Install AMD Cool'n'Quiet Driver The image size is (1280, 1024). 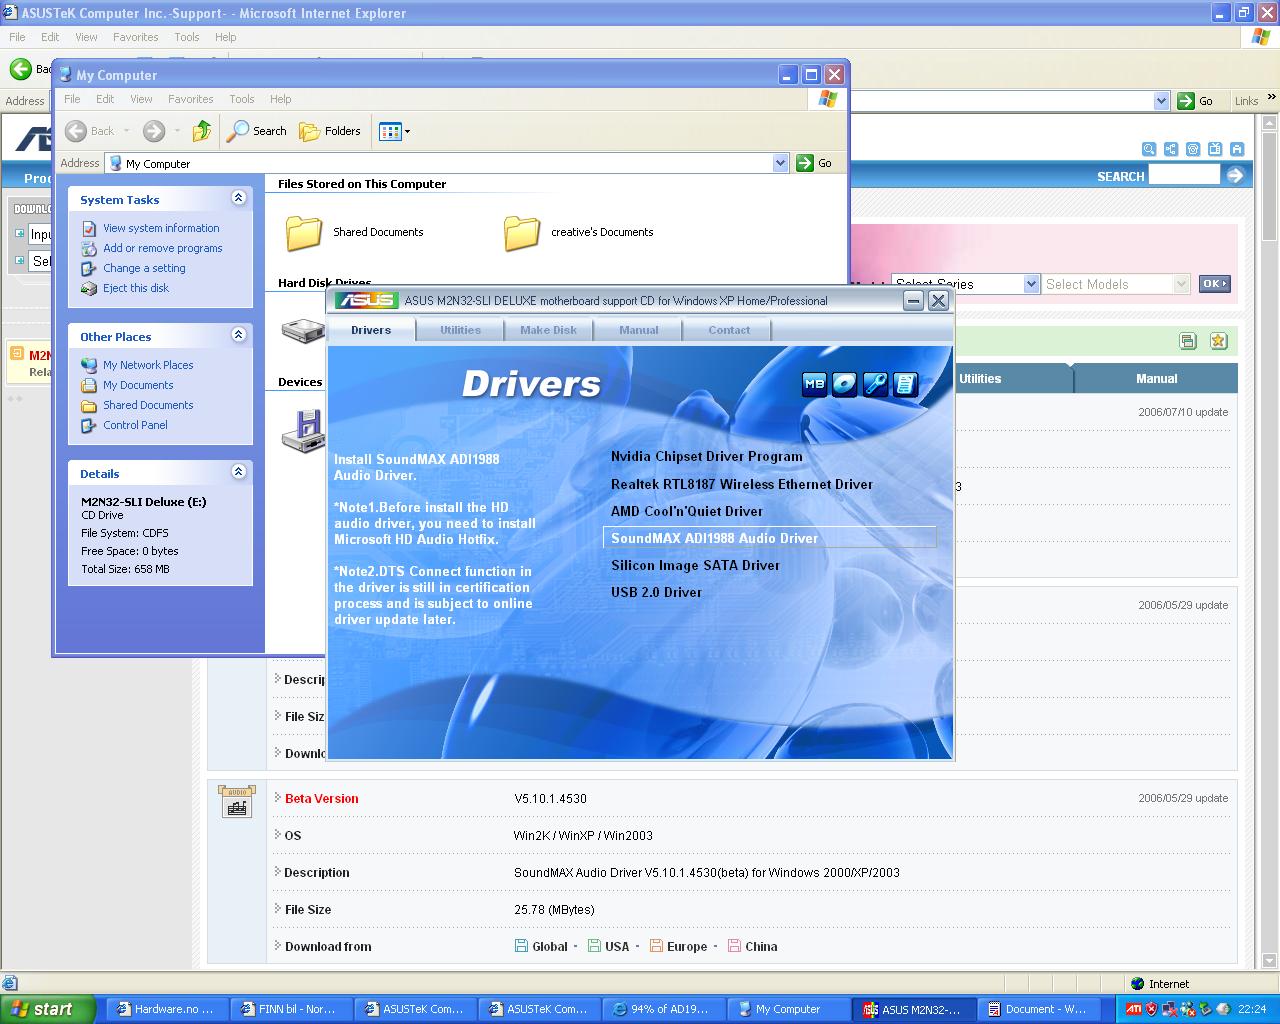pos(687,511)
